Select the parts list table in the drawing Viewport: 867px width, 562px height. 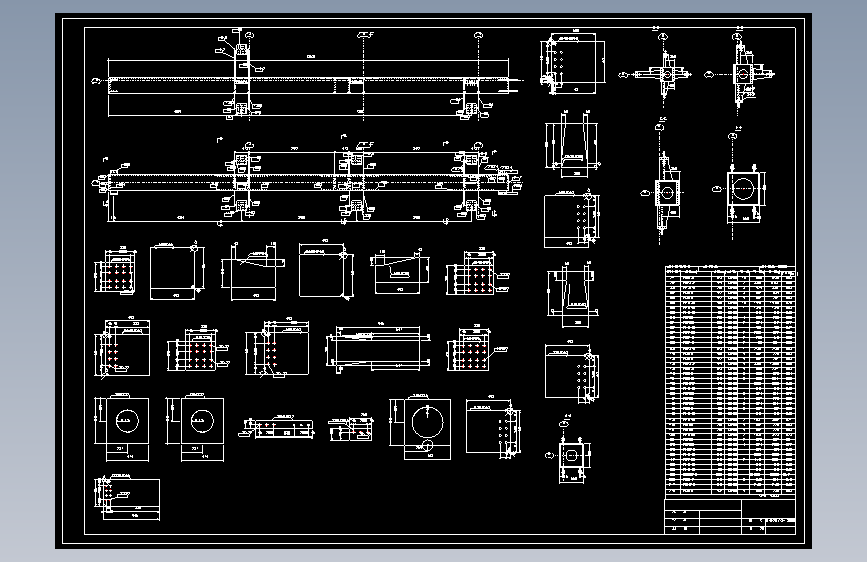(x=730, y=380)
